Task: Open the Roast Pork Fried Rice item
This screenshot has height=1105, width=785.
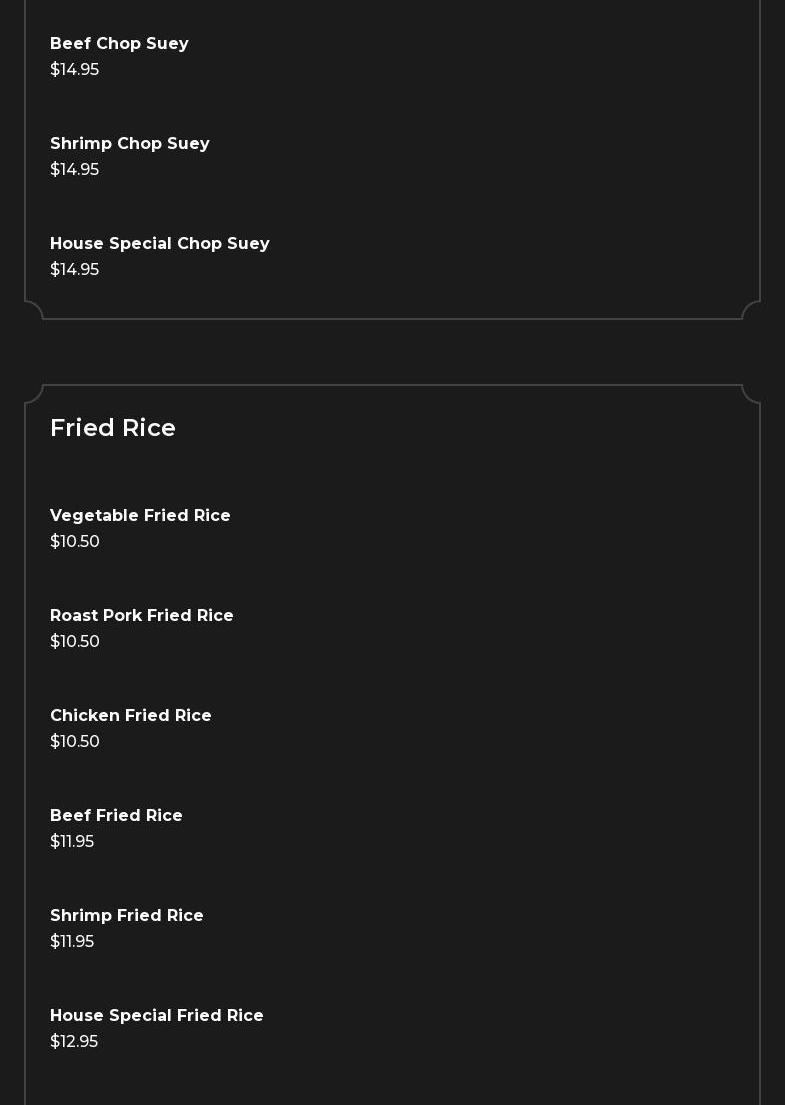Action: [x=141, y=616]
